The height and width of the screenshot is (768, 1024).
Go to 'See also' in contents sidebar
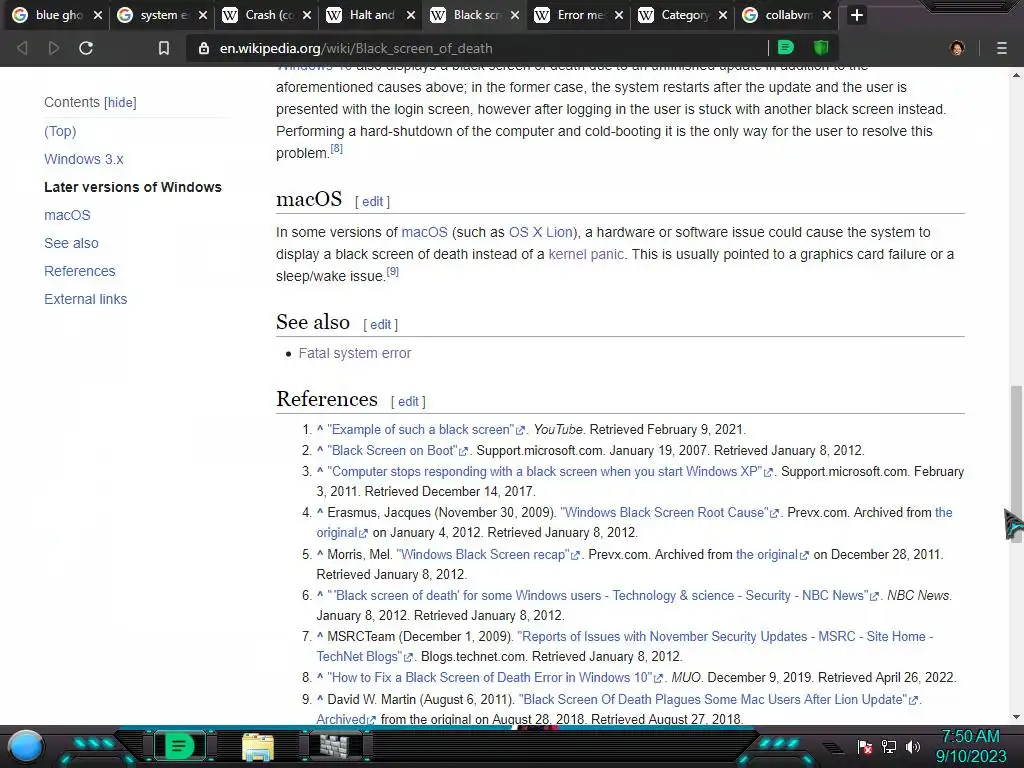pos(71,244)
